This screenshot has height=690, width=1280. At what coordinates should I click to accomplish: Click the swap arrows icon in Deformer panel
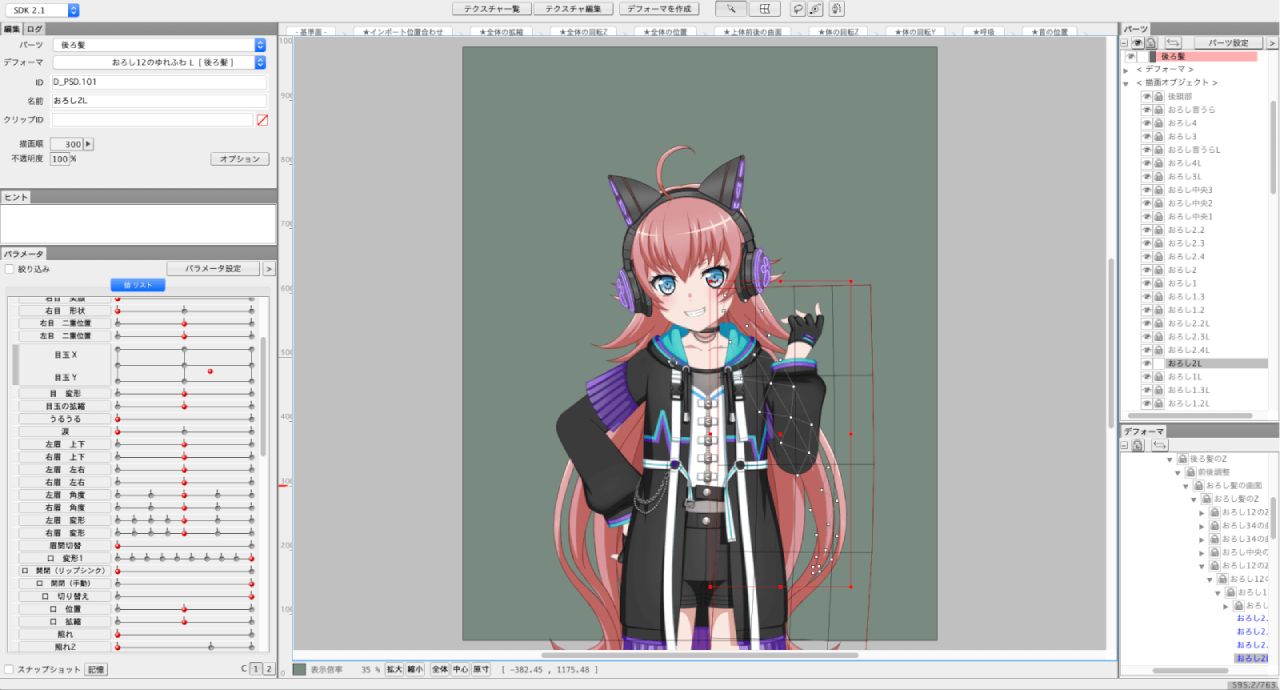(x=1159, y=445)
